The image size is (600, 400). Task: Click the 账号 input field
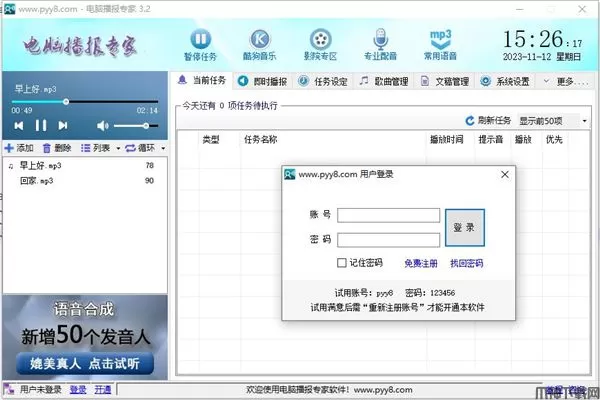388,216
